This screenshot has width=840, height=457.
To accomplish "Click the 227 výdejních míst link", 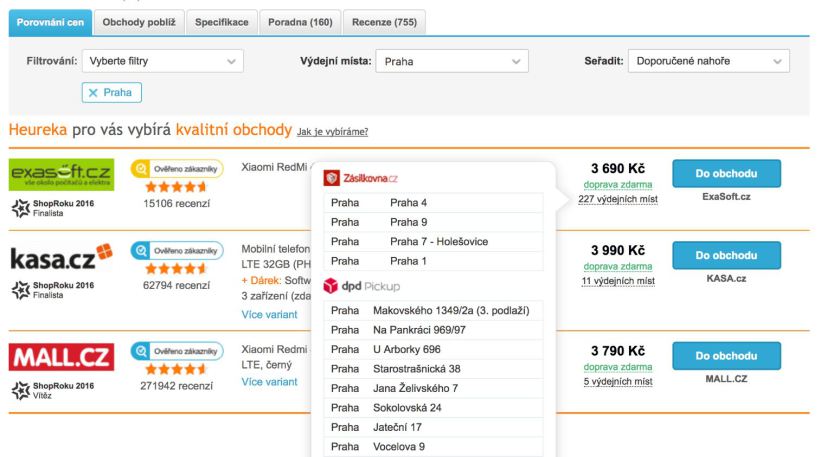I will coord(618,199).
